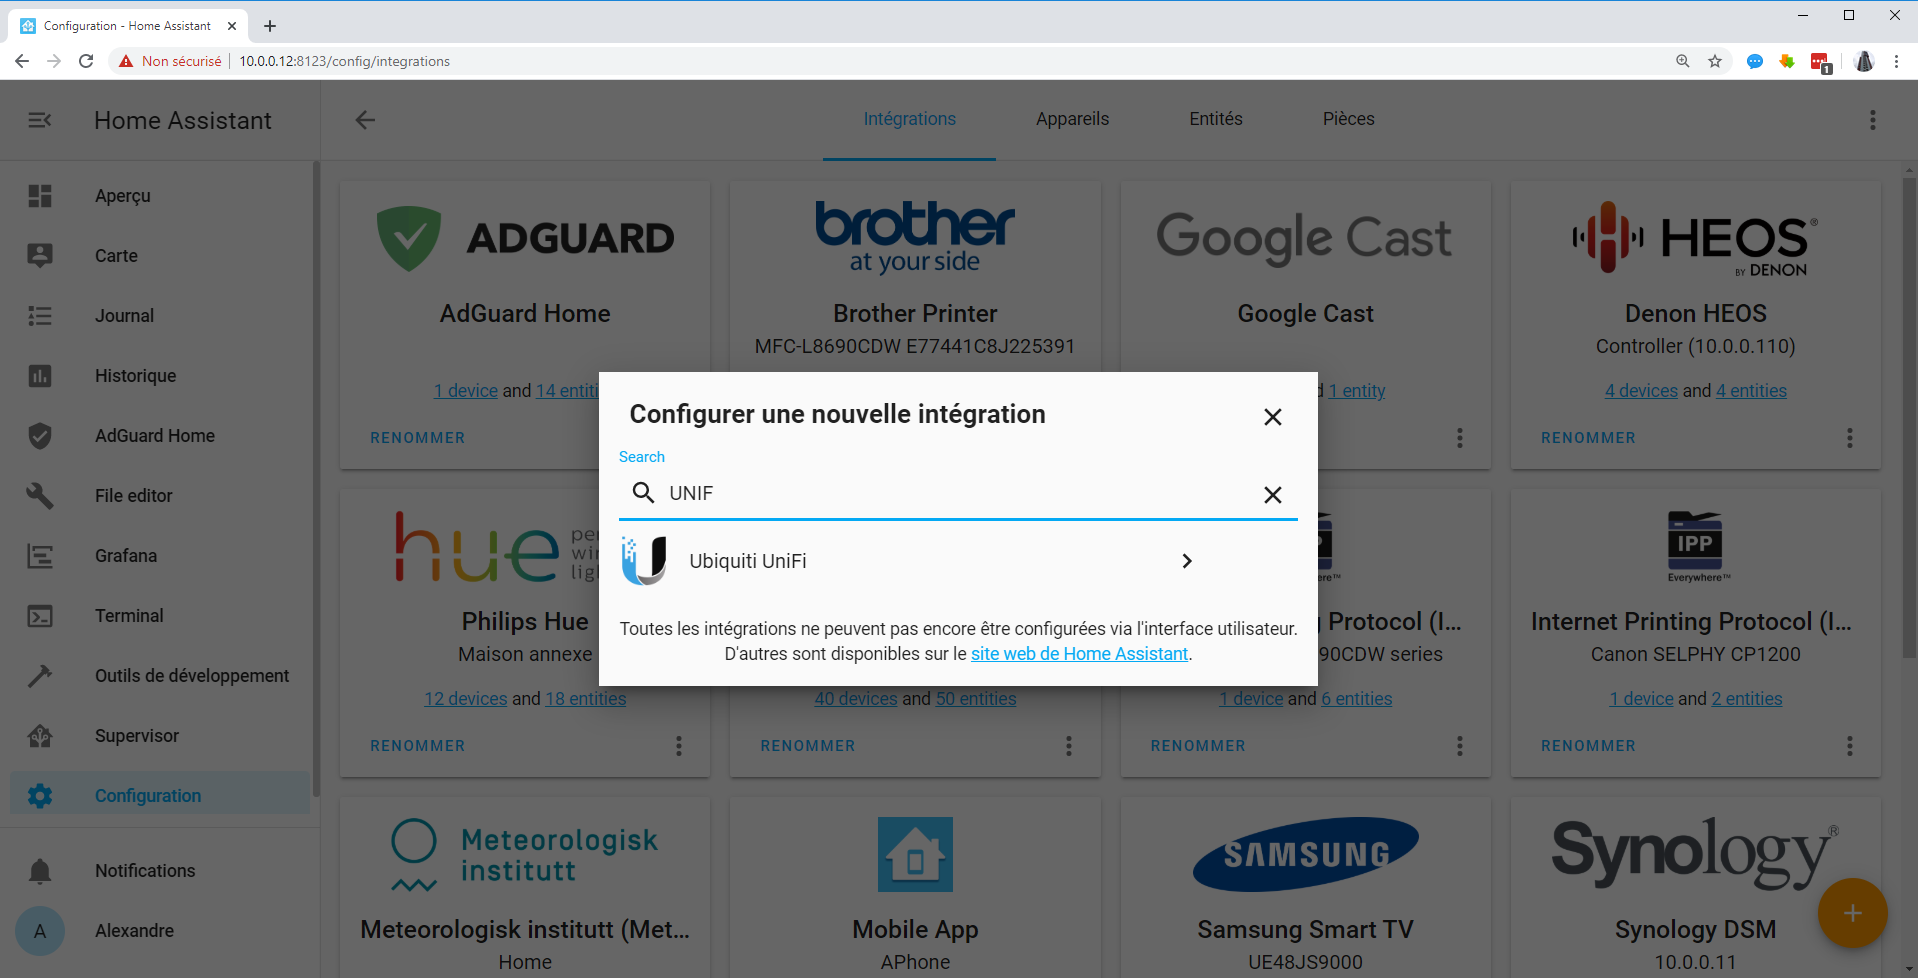Open the 50 entities link

[975, 699]
